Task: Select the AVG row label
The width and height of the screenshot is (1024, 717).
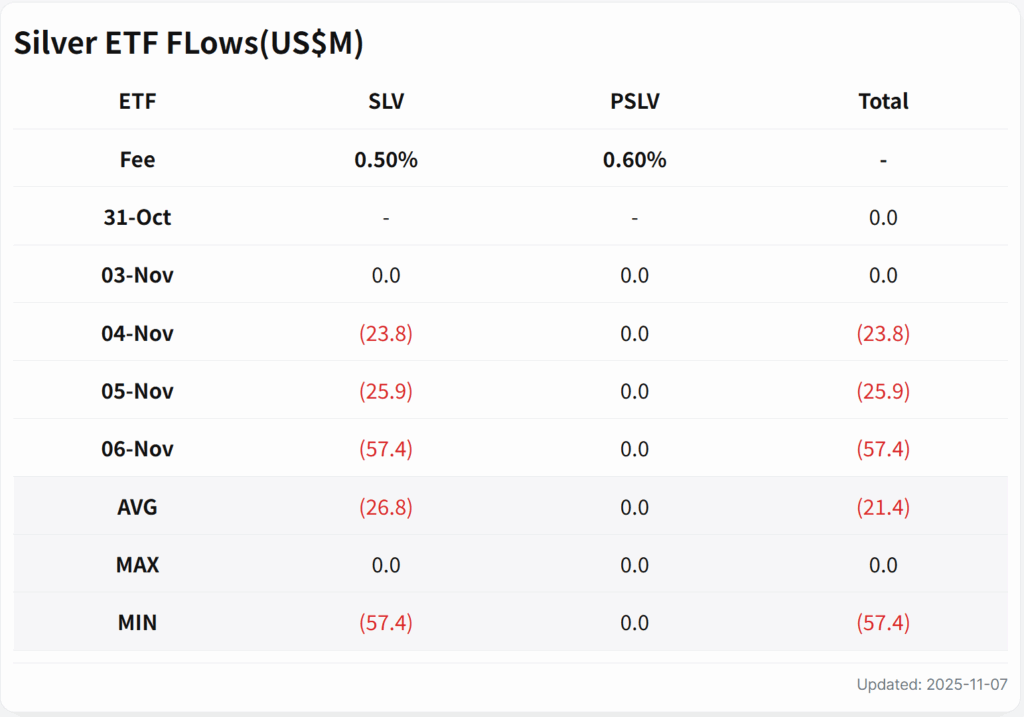Action: [137, 507]
